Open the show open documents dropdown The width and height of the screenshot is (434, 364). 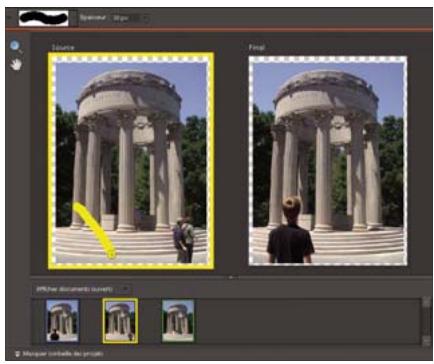click(x=82, y=289)
